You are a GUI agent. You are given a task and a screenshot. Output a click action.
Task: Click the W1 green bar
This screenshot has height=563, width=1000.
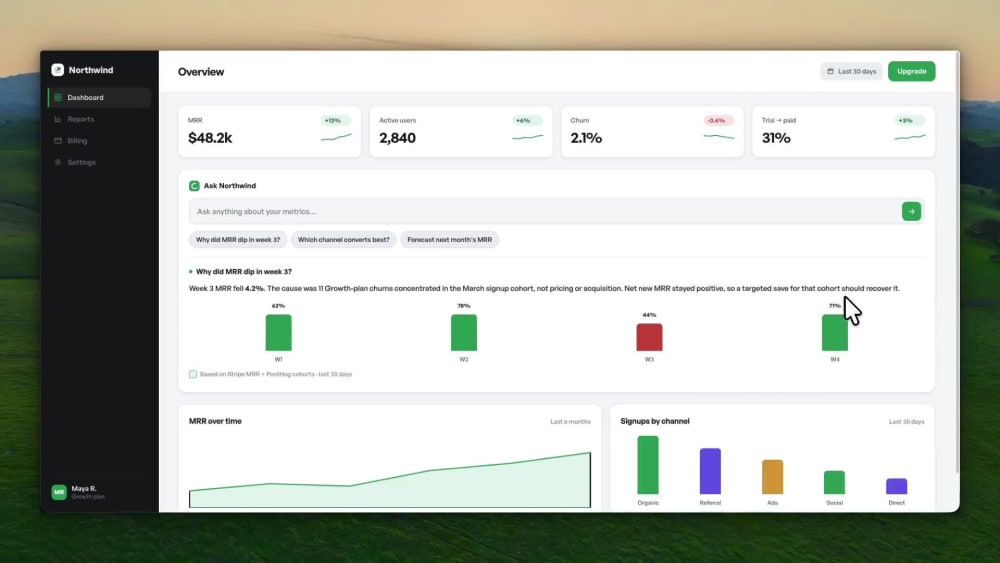coord(279,332)
